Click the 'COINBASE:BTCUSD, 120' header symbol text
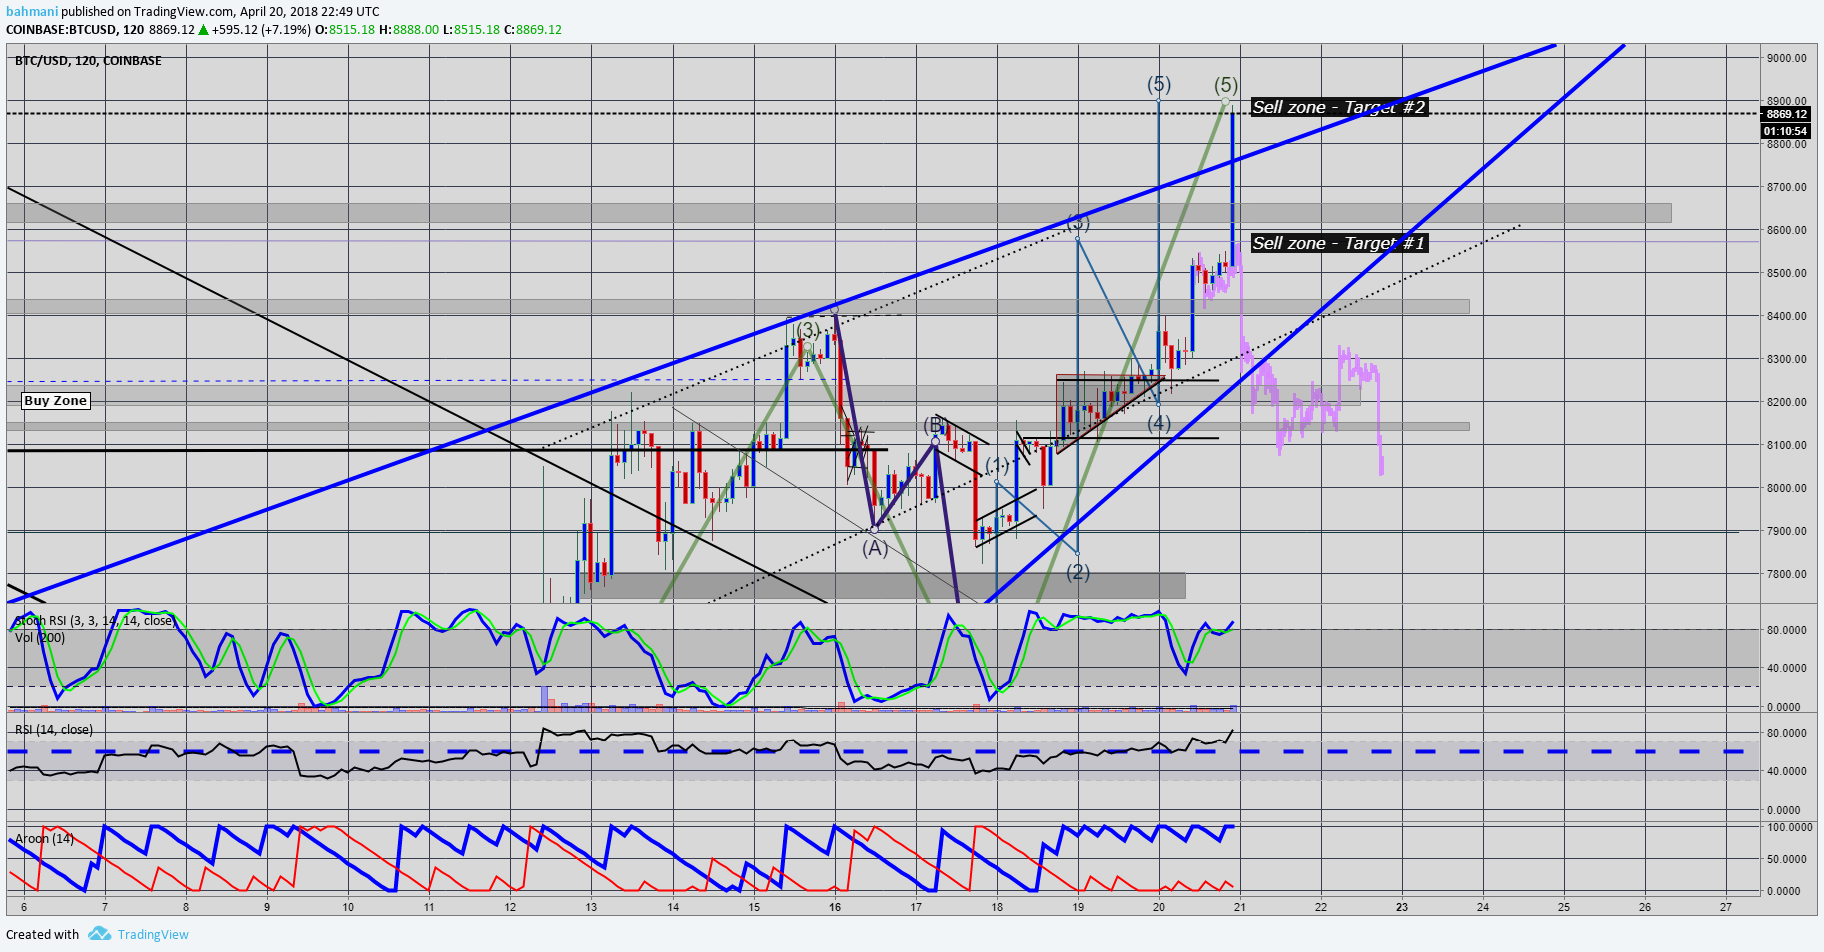1824x952 pixels. coord(75,30)
